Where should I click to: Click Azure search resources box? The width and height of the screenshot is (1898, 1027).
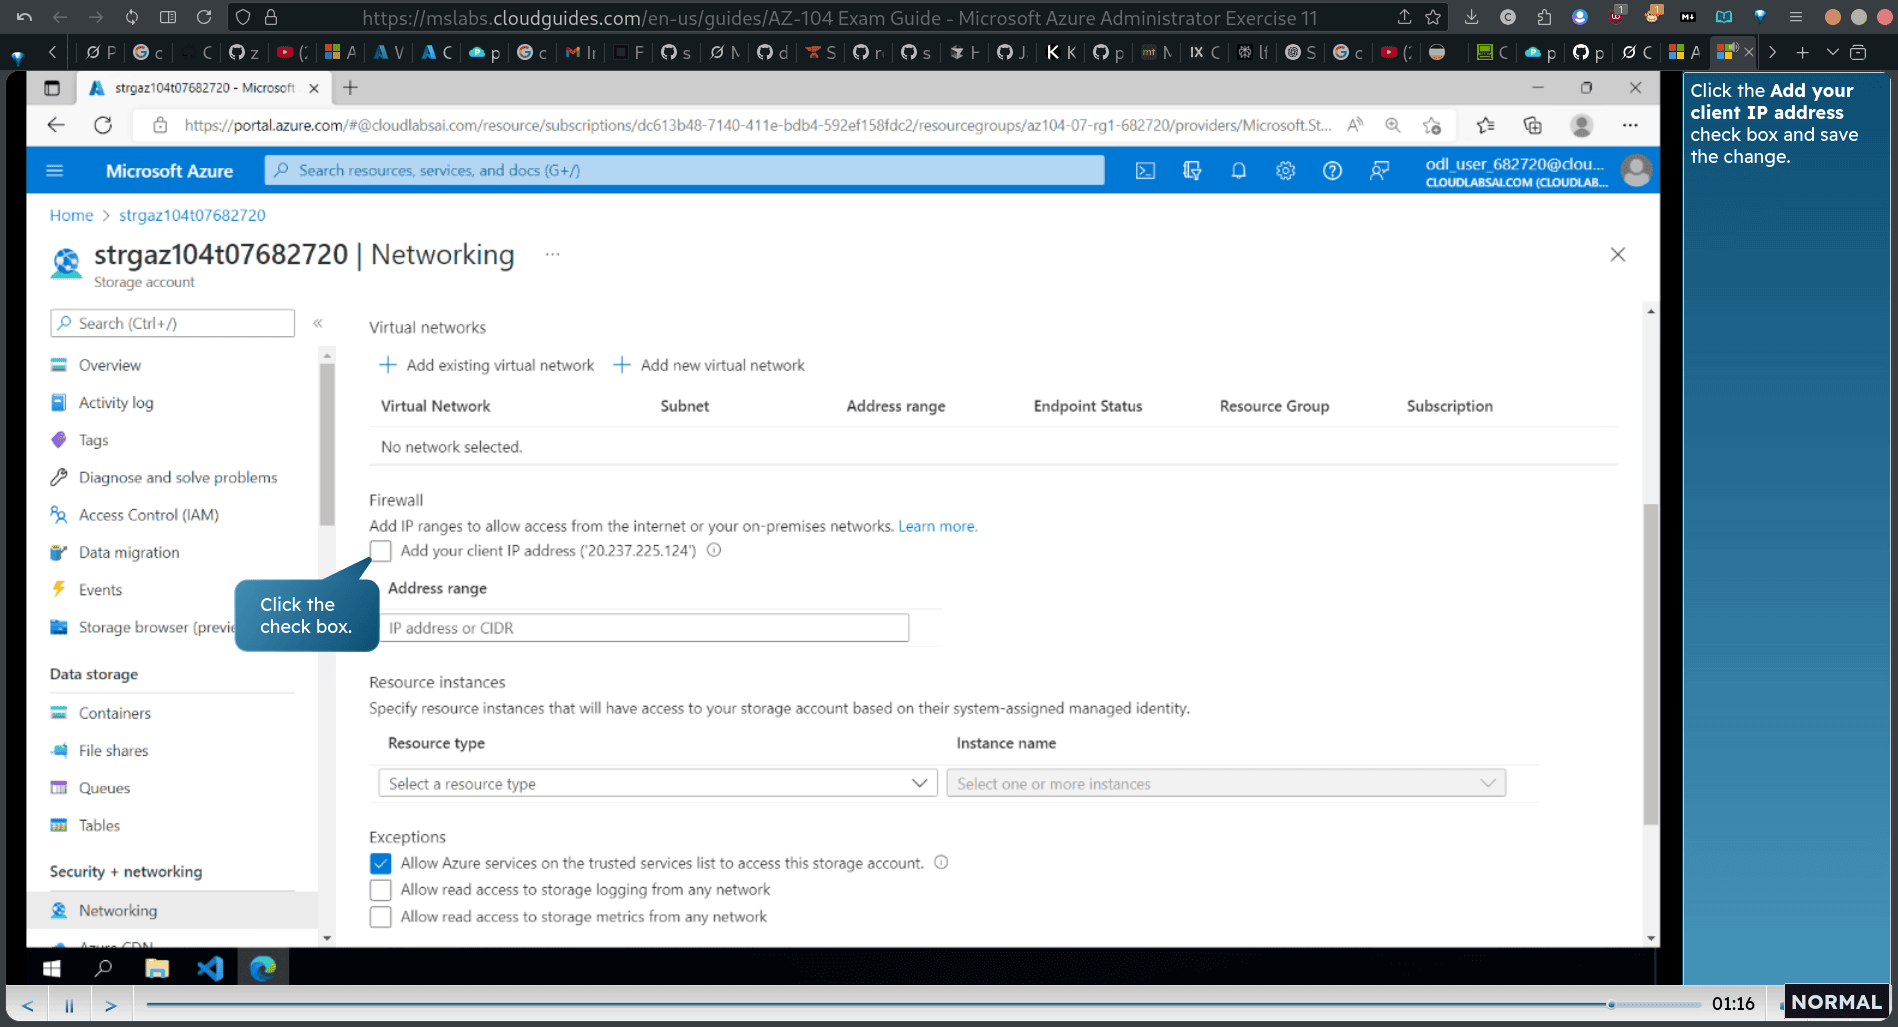(684, 171)
